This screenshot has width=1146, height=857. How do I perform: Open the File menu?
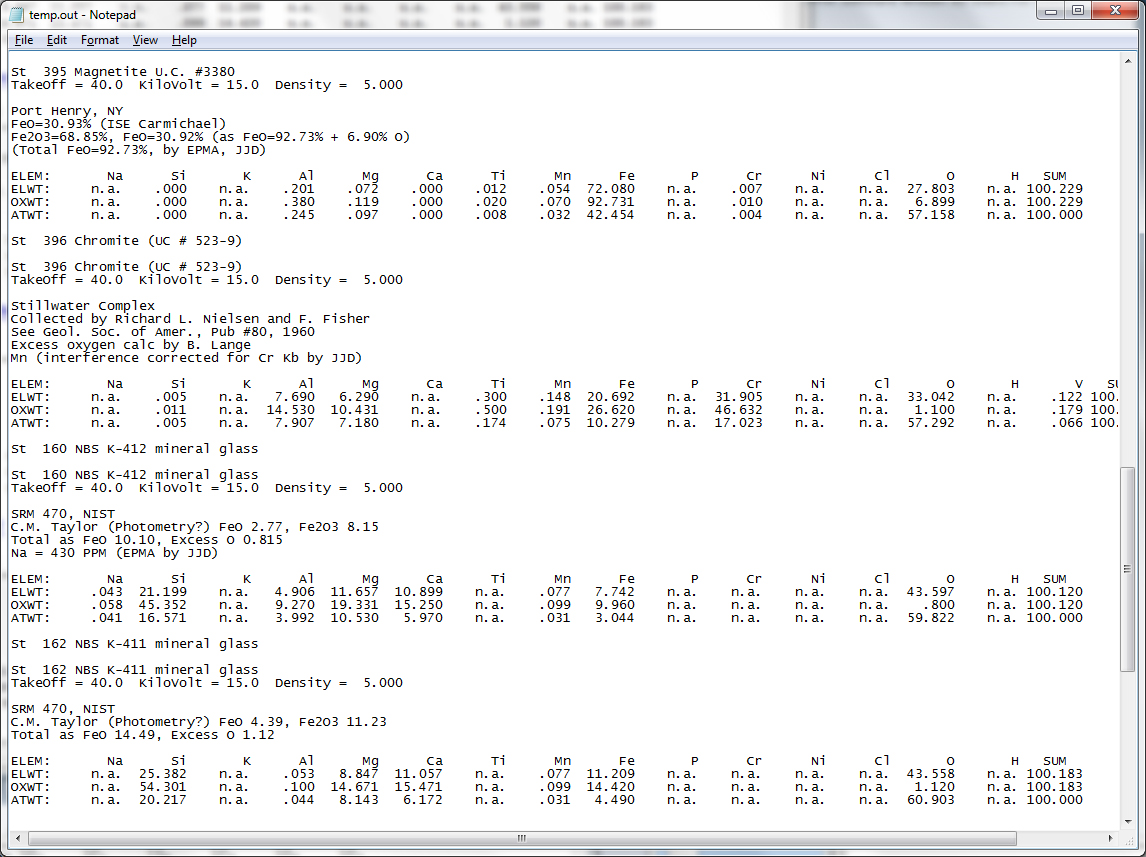[24, 40]
